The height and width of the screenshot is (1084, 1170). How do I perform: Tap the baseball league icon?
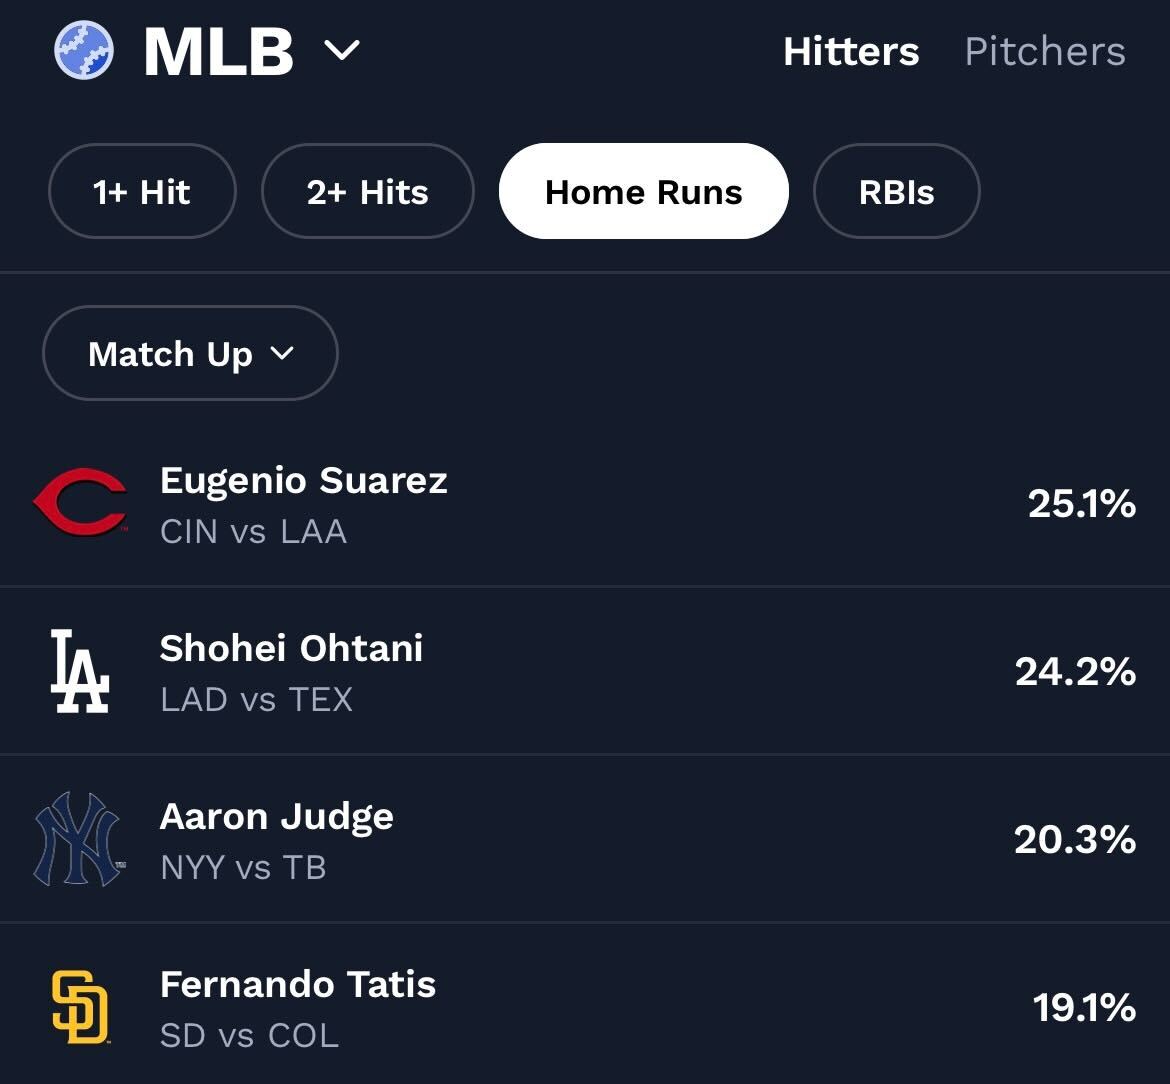84,51
